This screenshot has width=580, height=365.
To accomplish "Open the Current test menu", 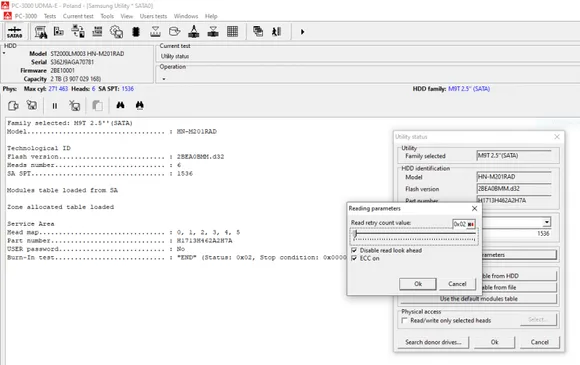I will pyautogui.click(x=78, y=16).
